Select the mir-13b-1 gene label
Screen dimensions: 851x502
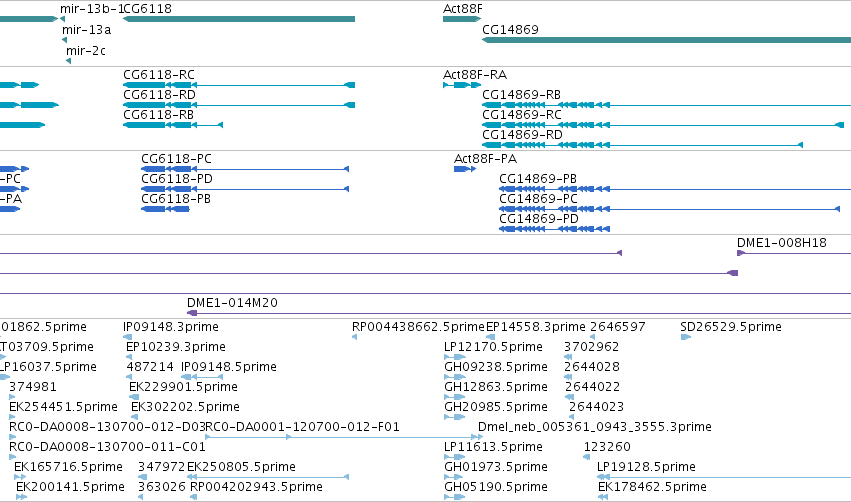click(x=92, y=9)
